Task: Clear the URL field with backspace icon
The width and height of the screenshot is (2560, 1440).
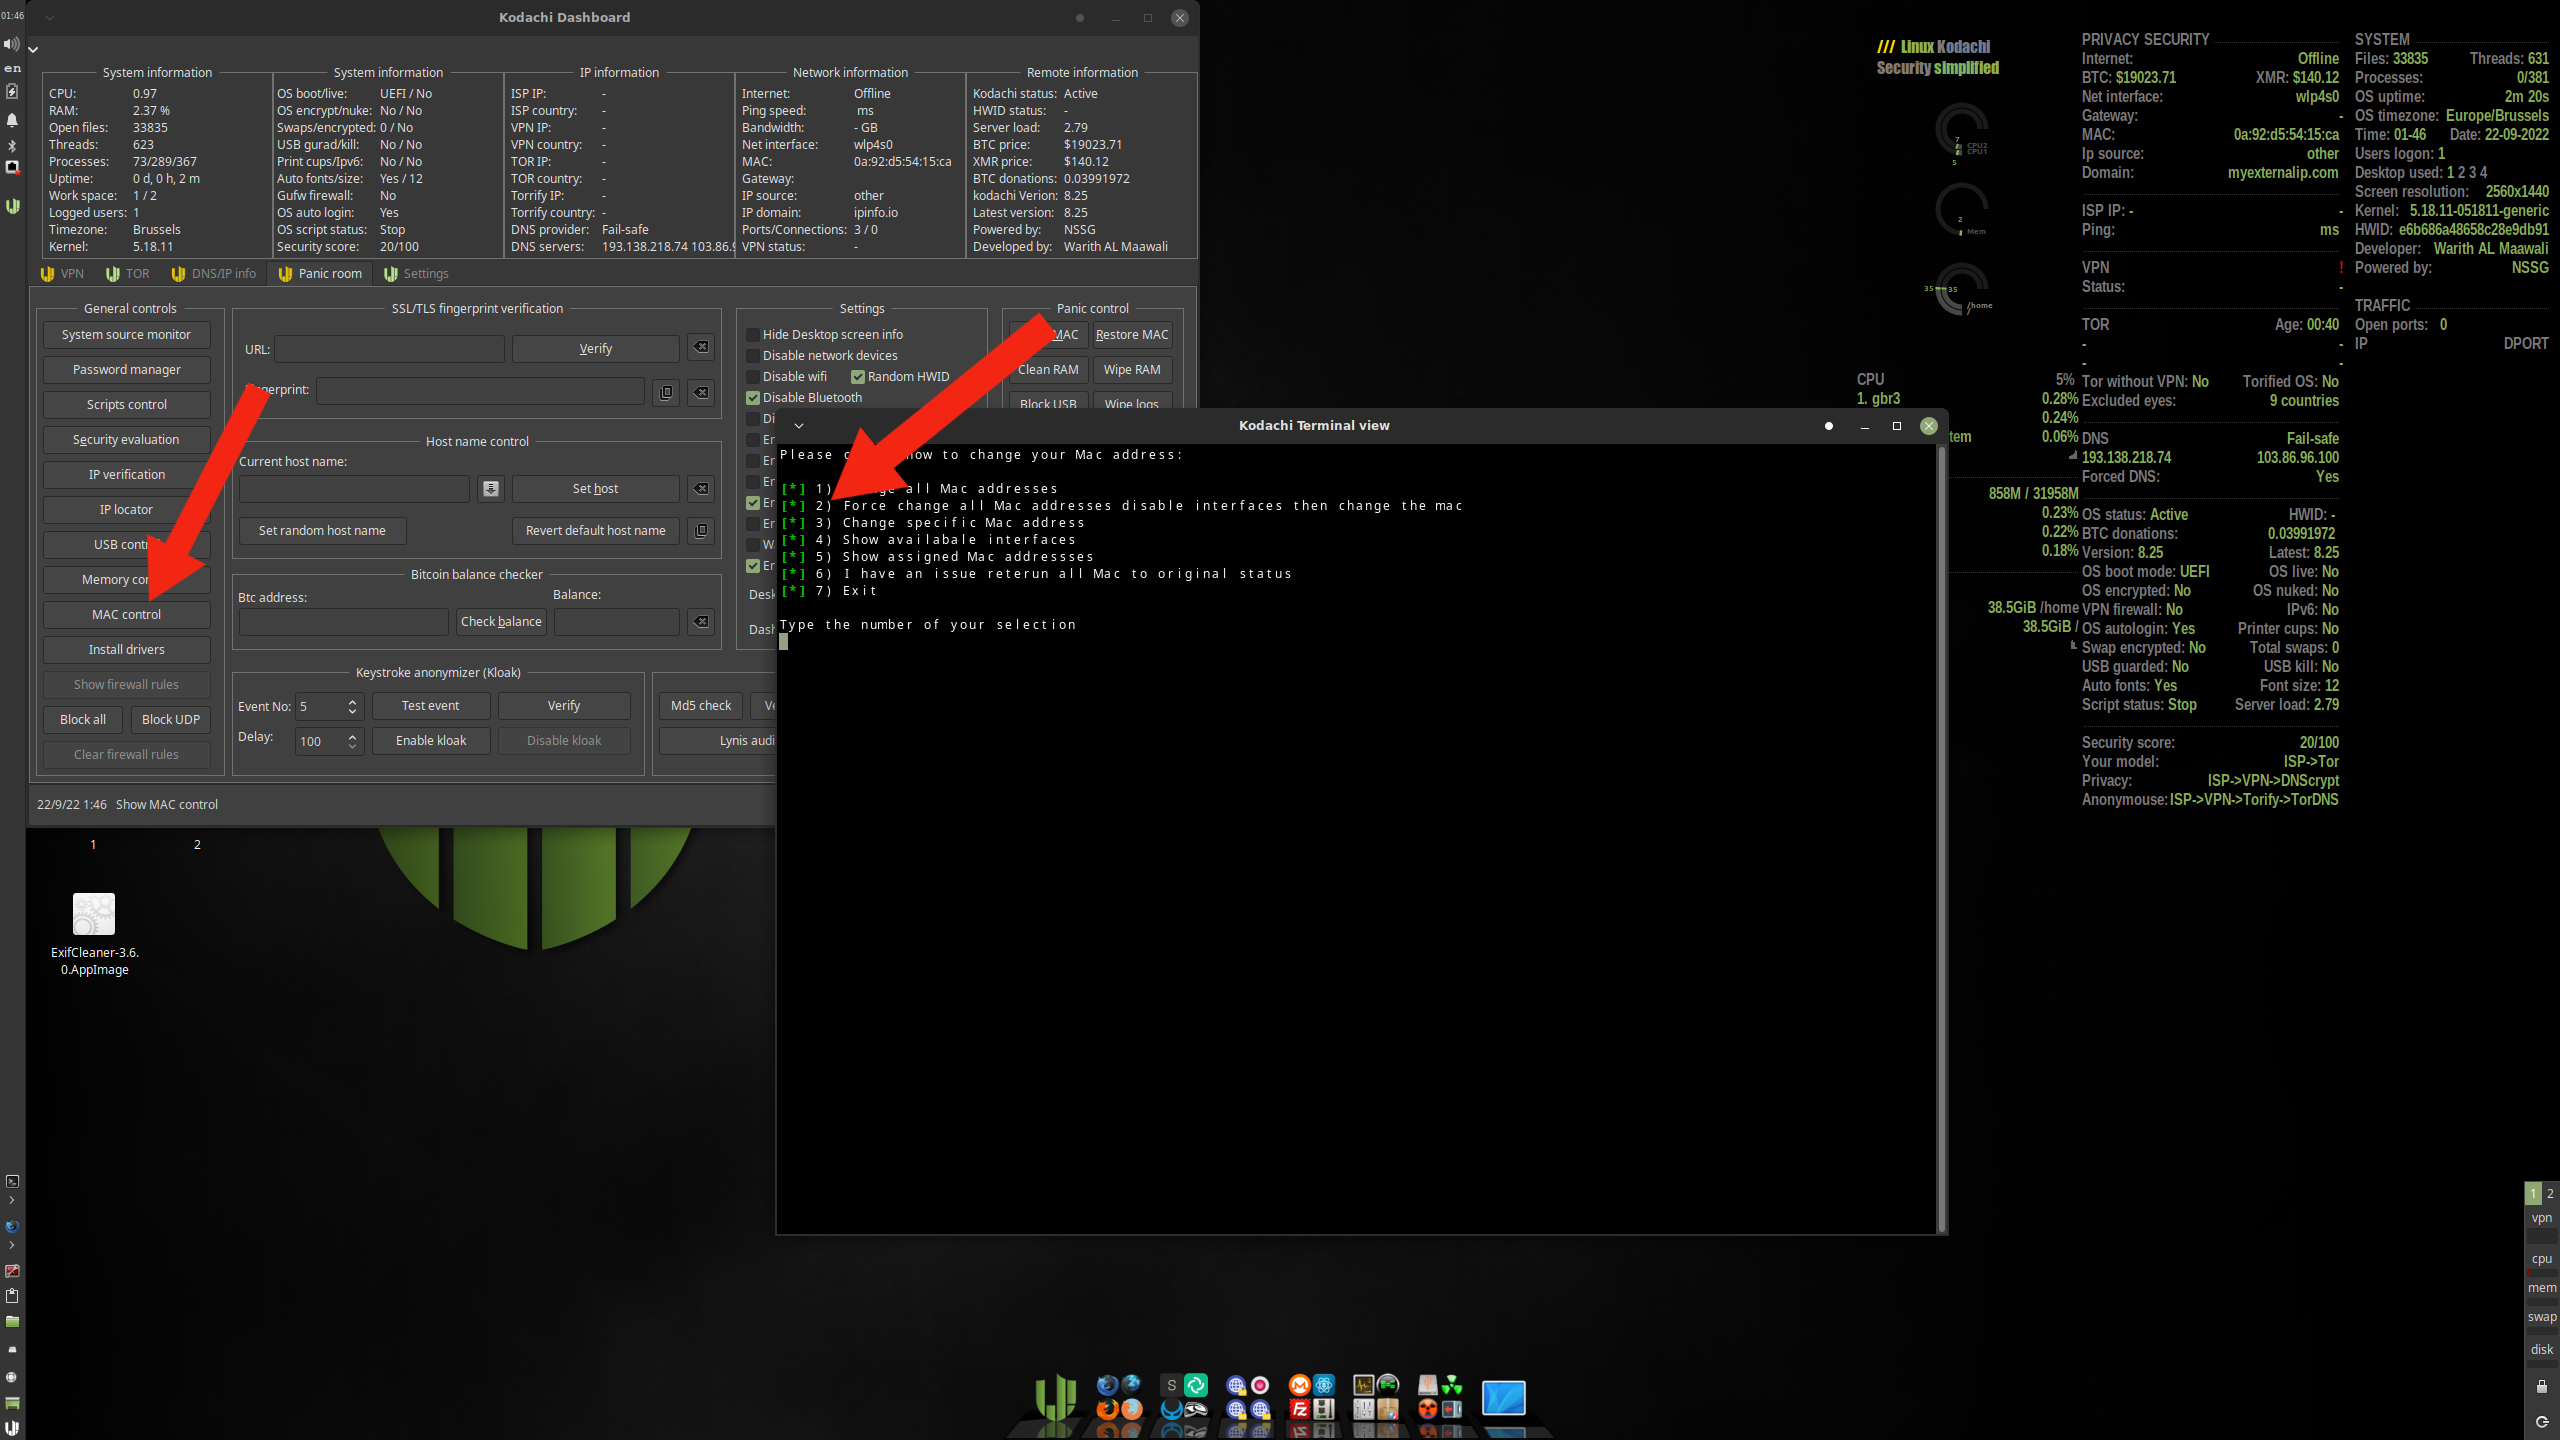Action: click(x=701, y=347)
